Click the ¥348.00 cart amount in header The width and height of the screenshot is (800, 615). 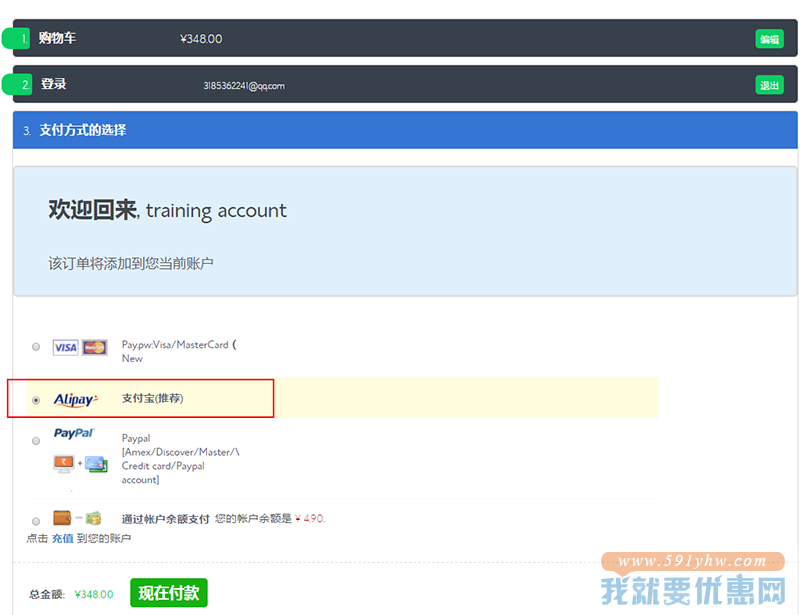pyautogui.click(x=201, y=39)
